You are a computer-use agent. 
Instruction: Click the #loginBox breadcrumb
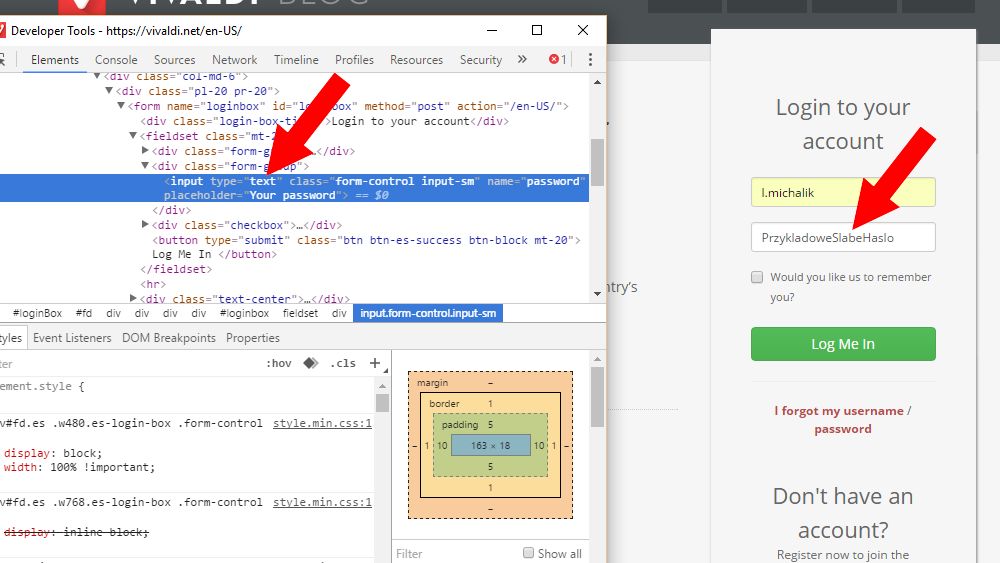pos(38,313)
